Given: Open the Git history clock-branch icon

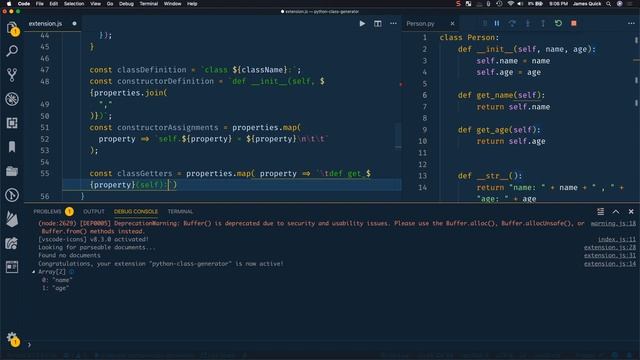Looking at the screenshot, I should point(12,195).
